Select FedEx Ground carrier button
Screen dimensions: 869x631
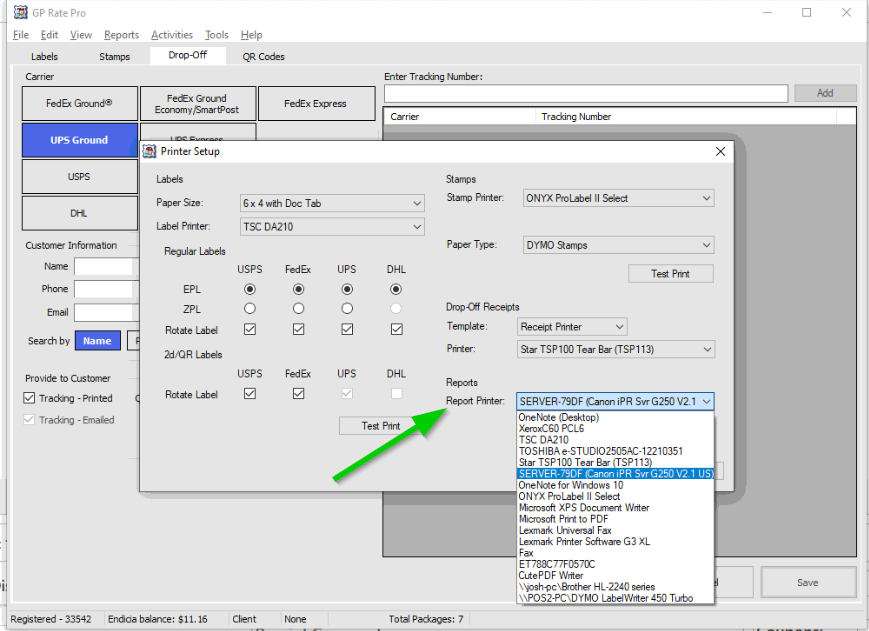(x=79, y=103)
